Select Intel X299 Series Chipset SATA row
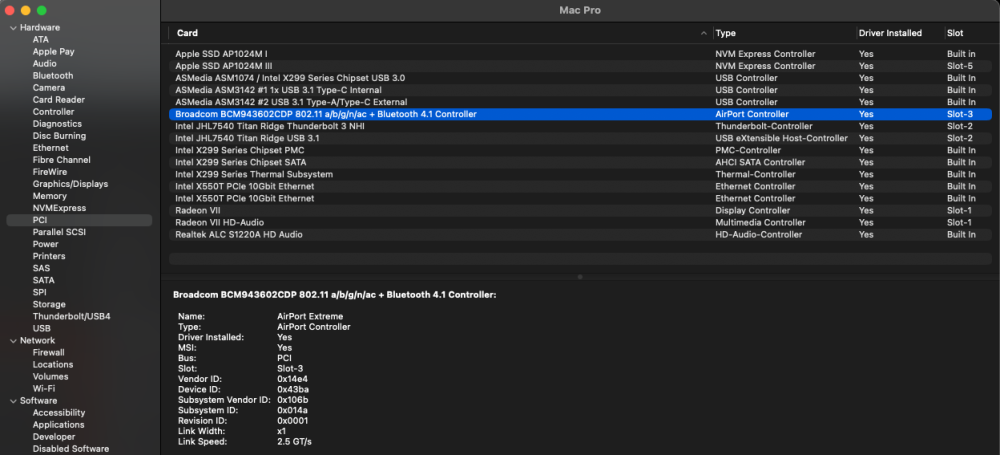Viewport: 1000px width, 455px height. (x=580, y=163)
